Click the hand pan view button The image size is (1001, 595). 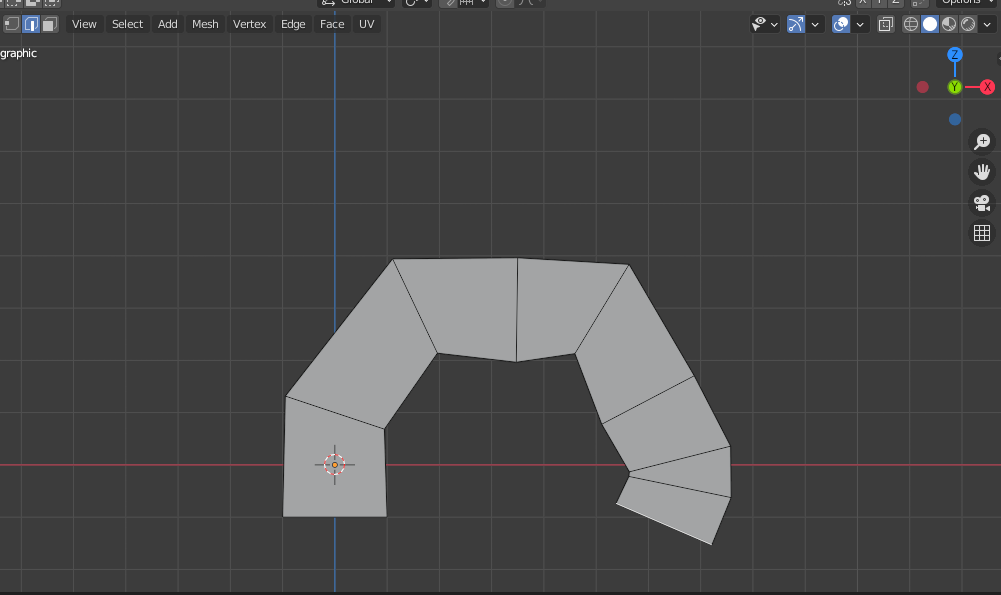pyautogui.click(x=982, y=172)
